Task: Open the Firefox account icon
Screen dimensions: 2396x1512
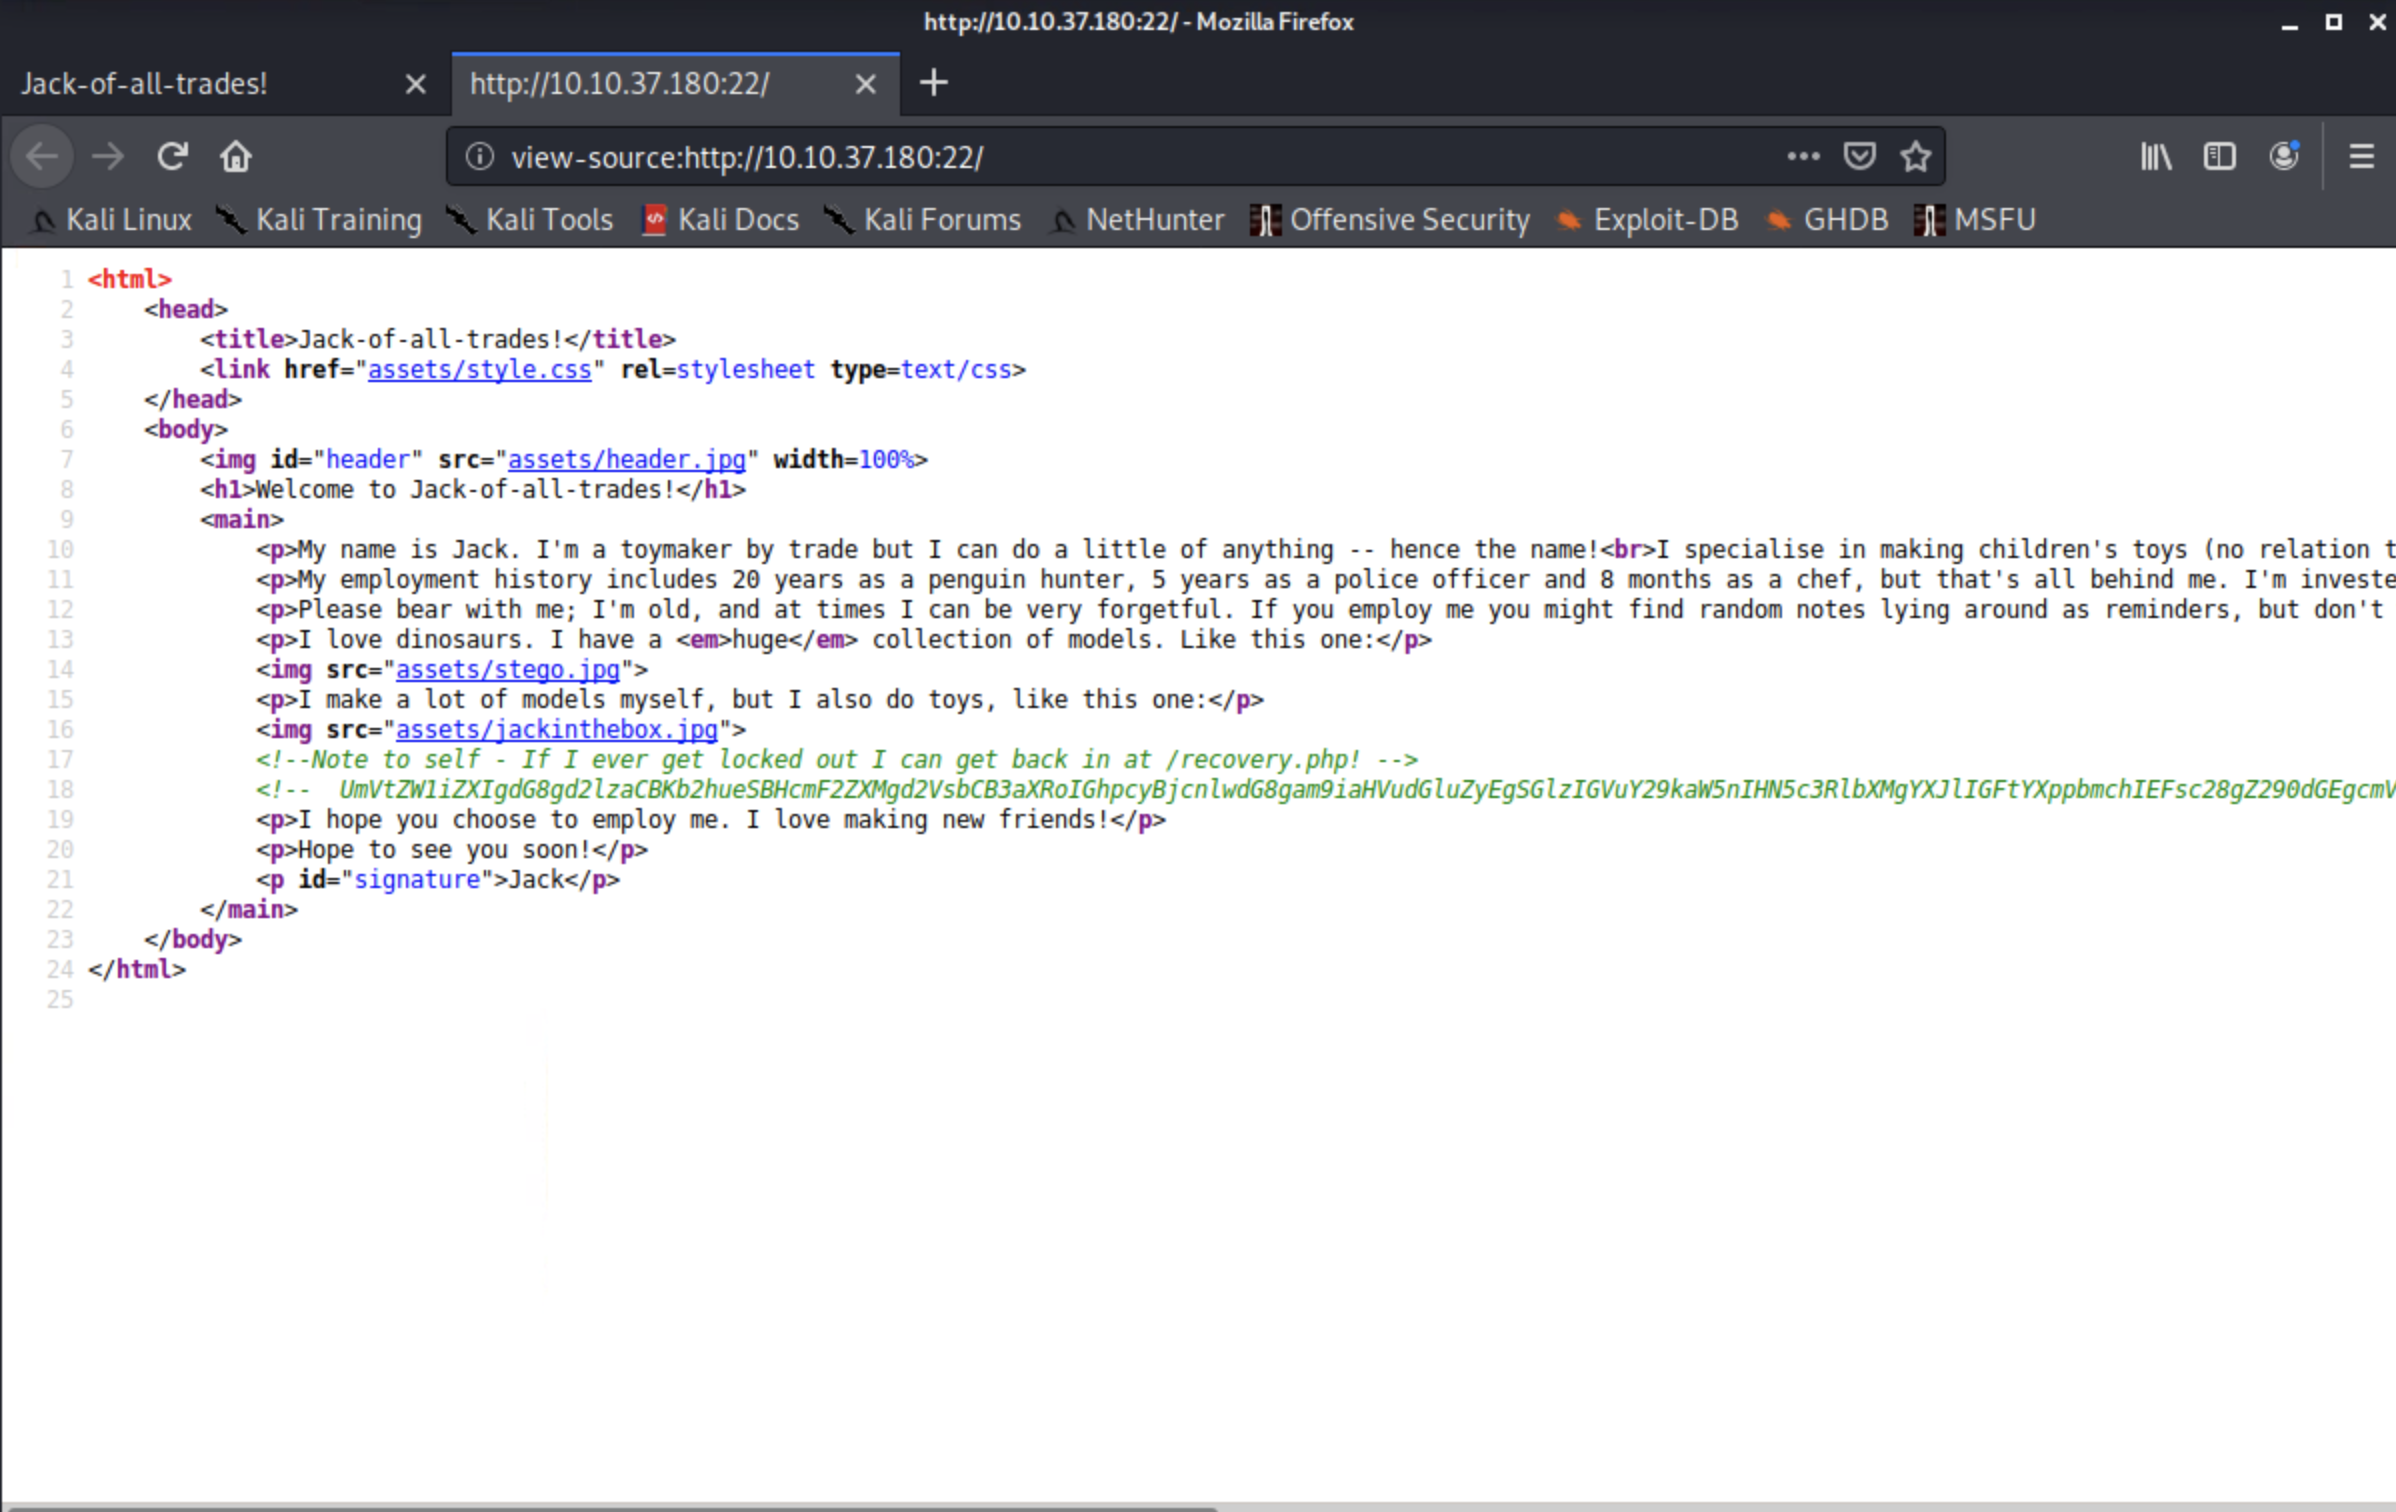Action: click(2283, 157)
